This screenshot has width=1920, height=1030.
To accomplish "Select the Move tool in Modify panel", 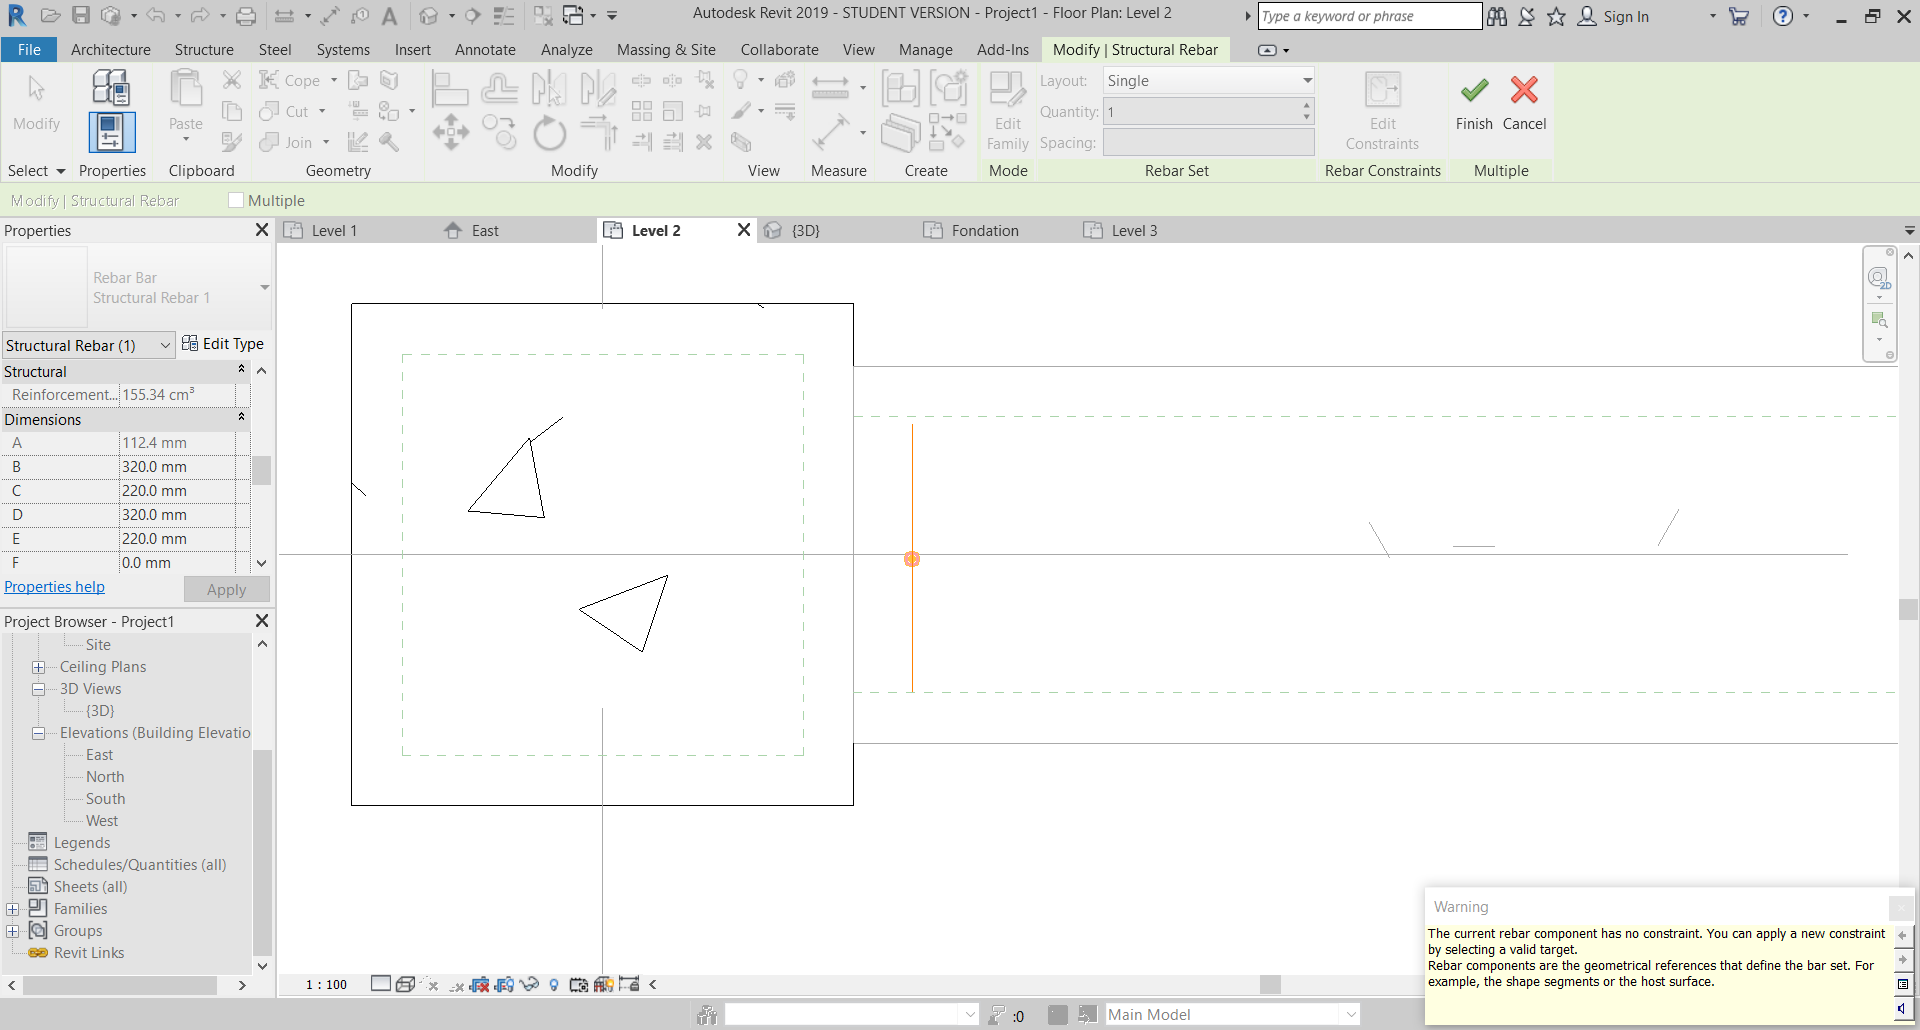I will [451, 133].
